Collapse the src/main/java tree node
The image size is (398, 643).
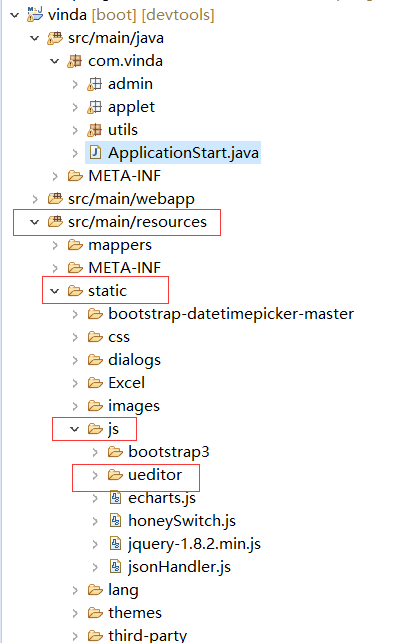tap(35, 38)
